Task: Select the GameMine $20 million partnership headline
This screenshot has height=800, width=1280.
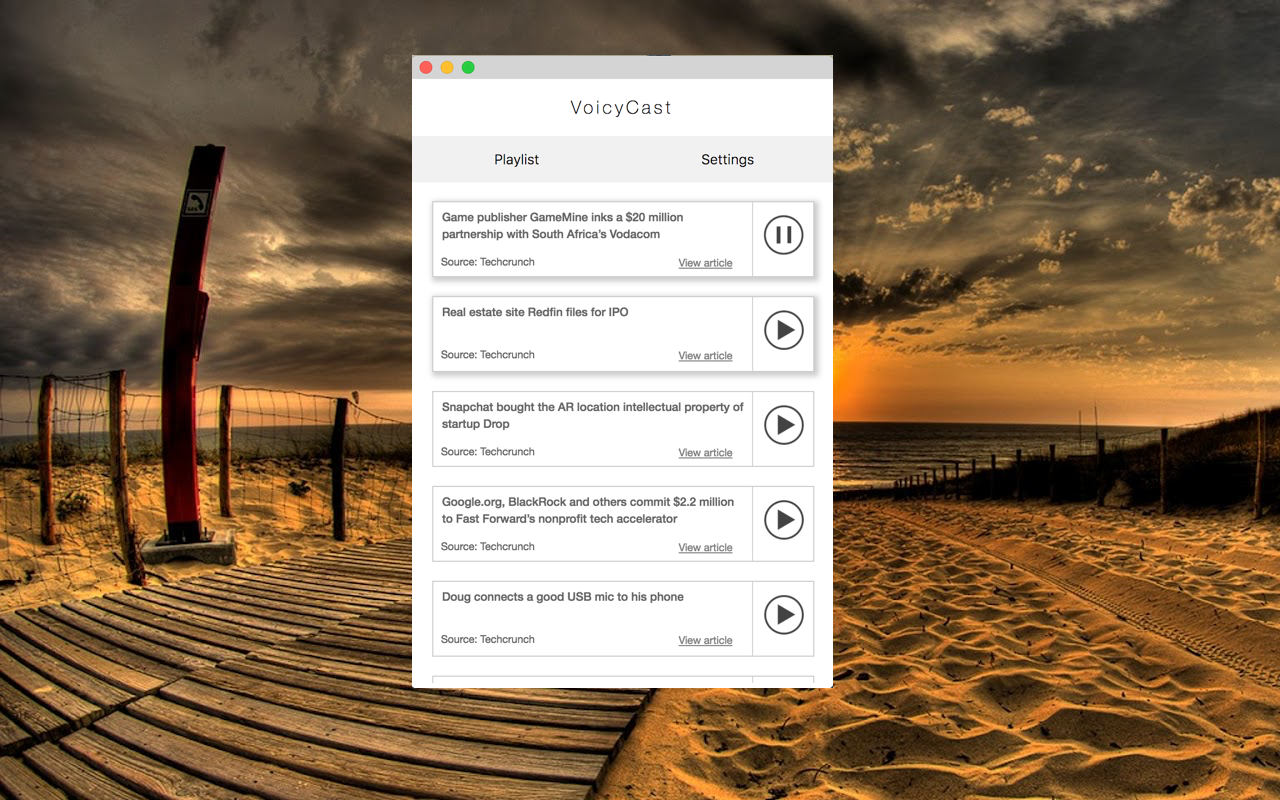Action: 563,226
